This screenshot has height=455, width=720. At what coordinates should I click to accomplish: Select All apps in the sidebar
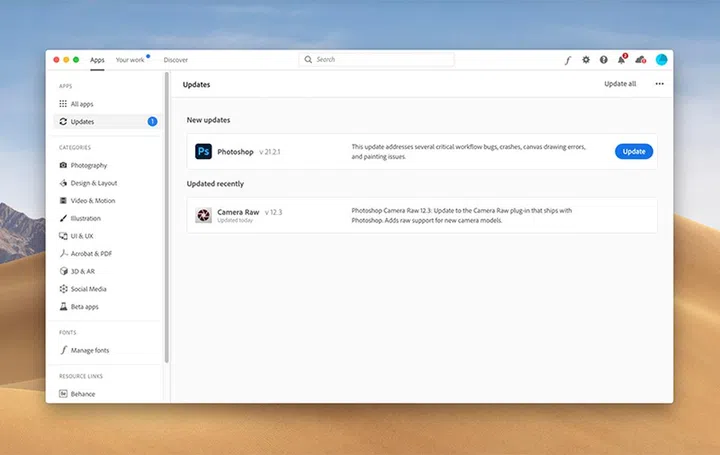pyautogui.click(x=82, y=104)
